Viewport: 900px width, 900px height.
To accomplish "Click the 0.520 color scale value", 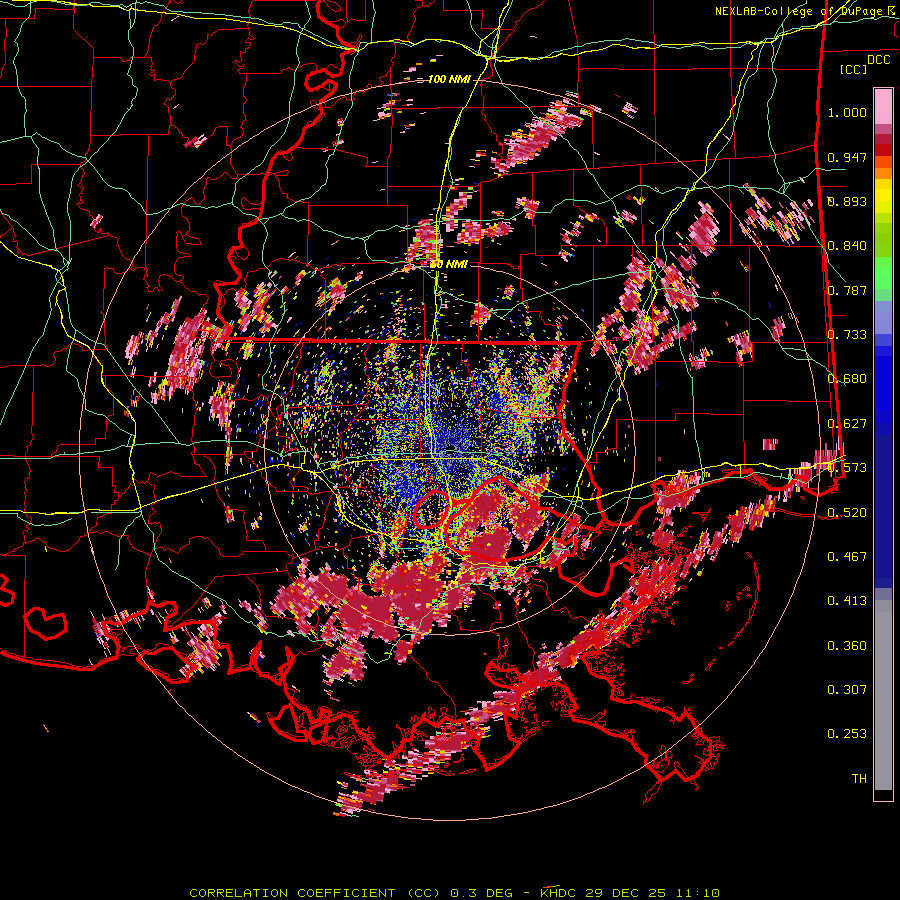I will tap(847, 512).
